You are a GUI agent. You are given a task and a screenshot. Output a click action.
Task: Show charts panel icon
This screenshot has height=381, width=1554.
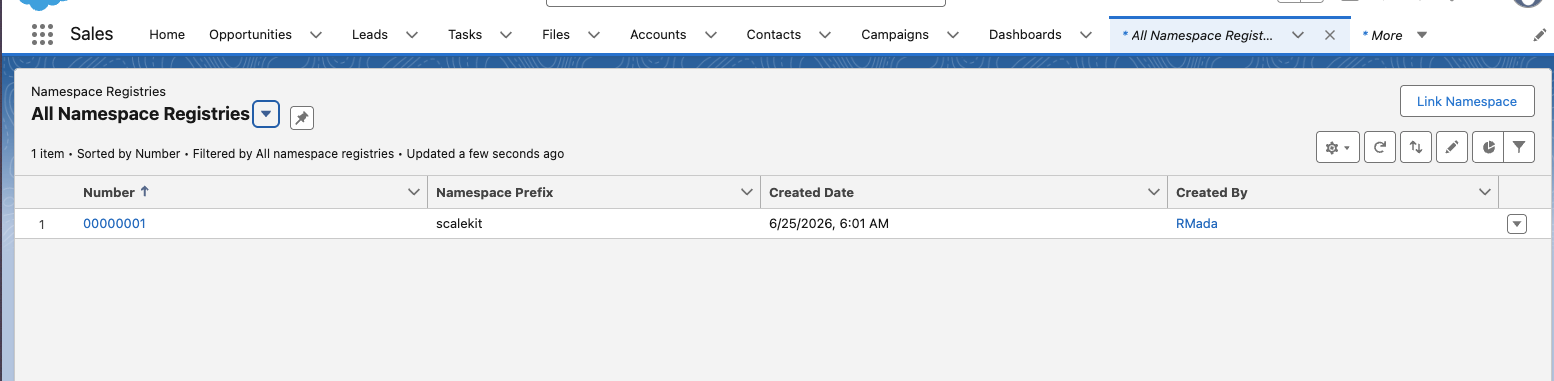point(1488,147)
